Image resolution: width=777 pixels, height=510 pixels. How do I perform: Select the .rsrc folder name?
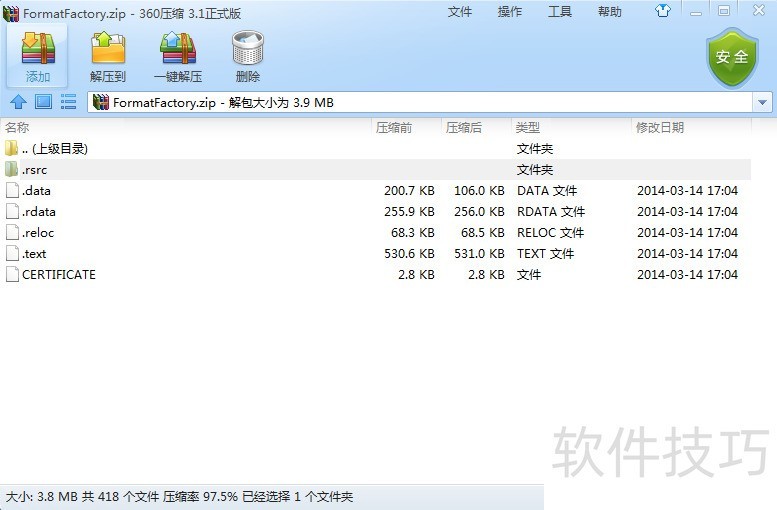click(x=34, y=170)
